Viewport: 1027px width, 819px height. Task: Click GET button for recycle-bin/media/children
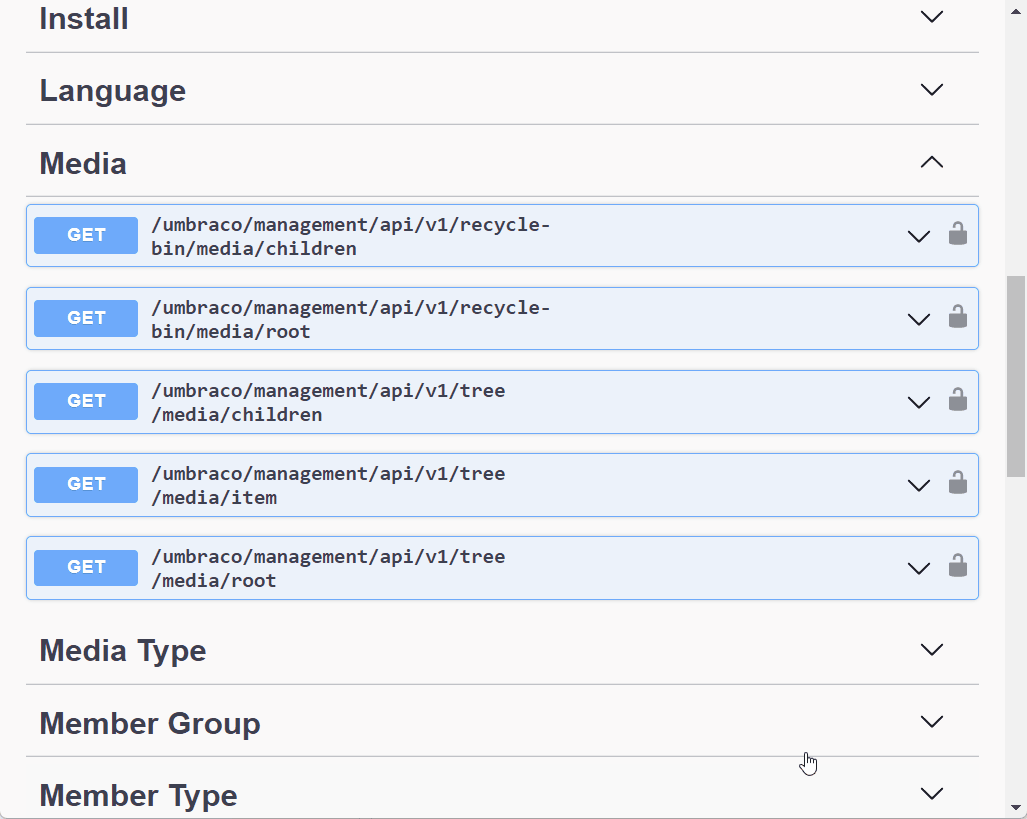click(x=86, y=236)
